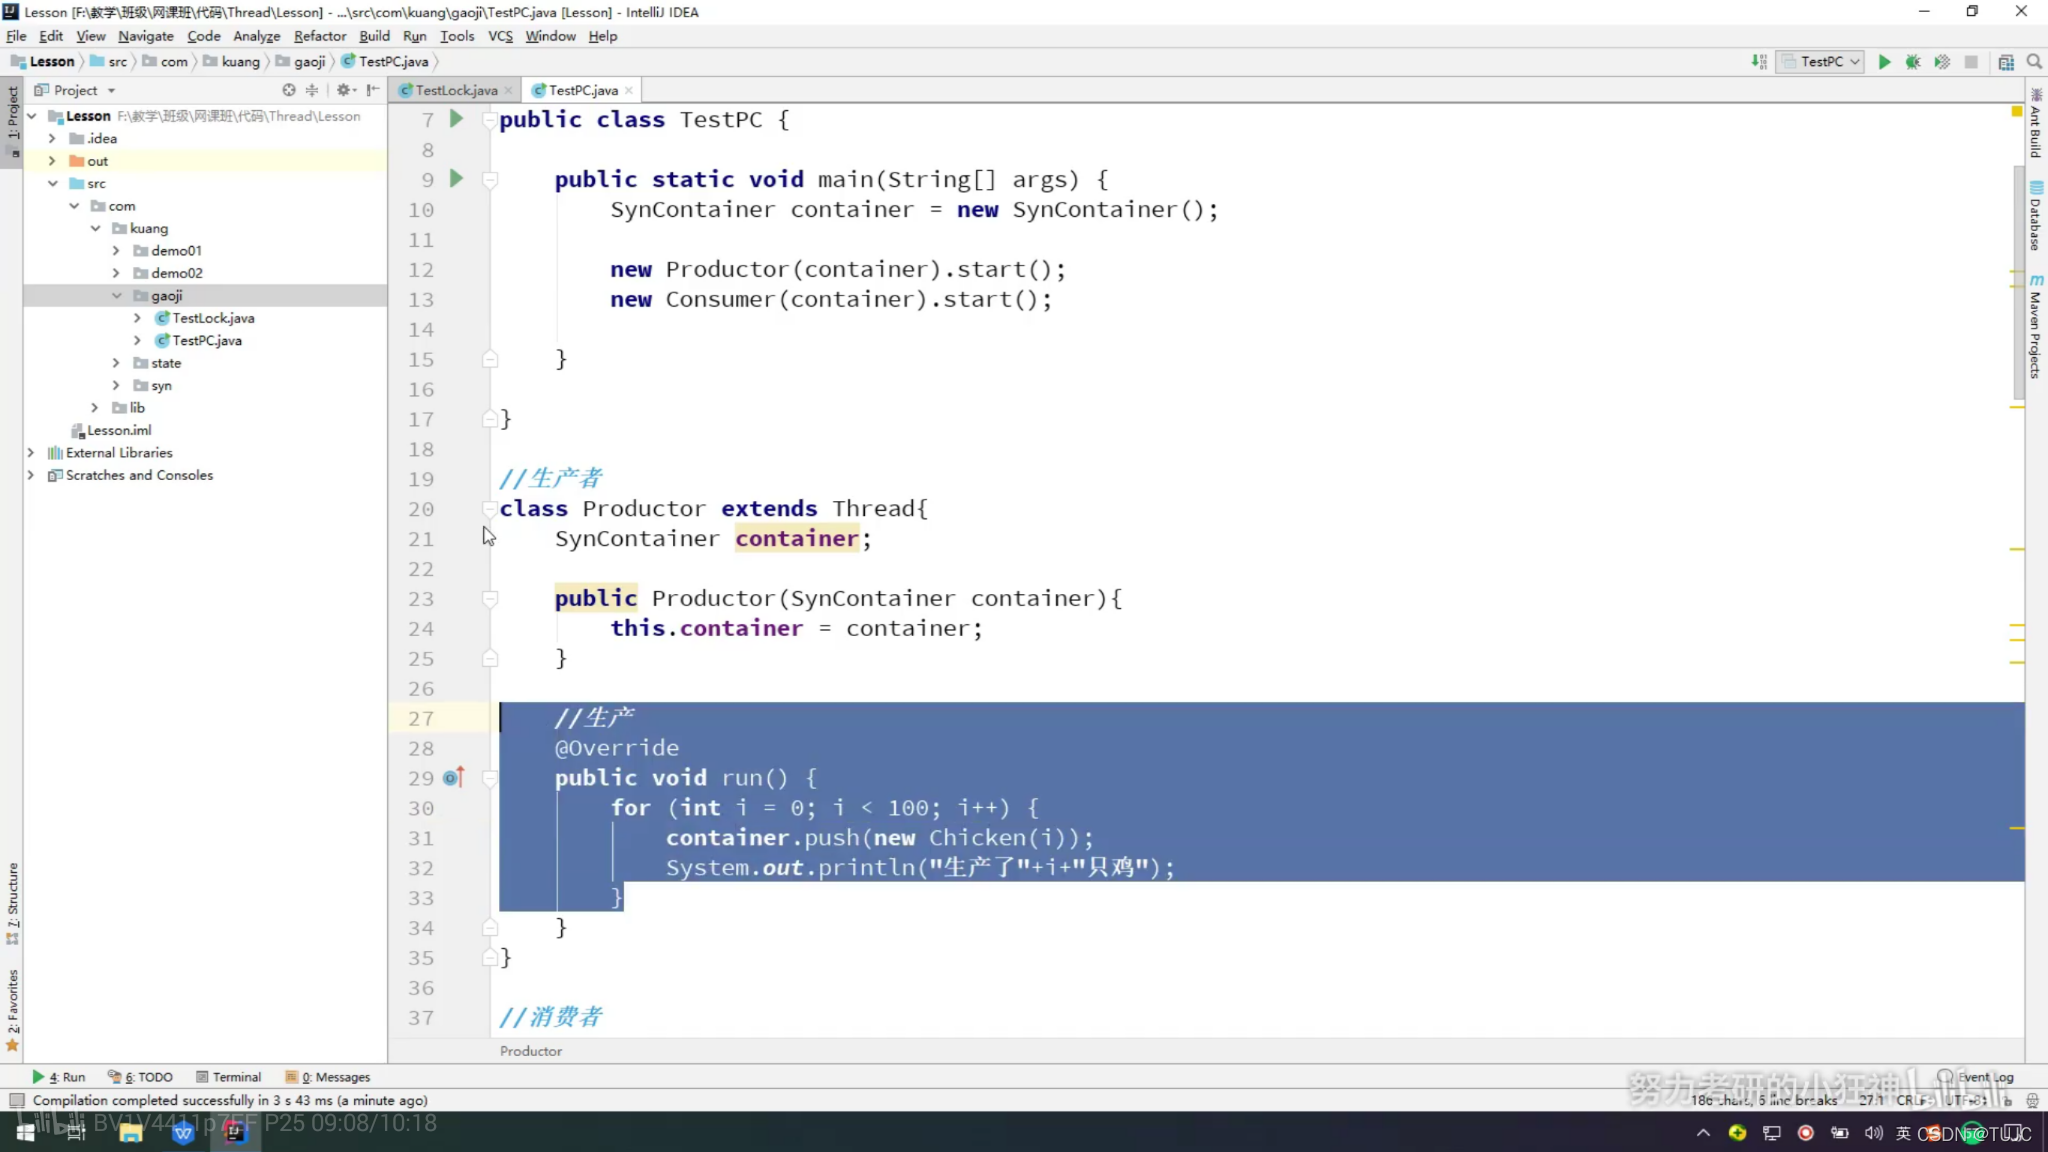Expand the demo01 package
The image size is (2048, 1152).
[x=116, y=250]
